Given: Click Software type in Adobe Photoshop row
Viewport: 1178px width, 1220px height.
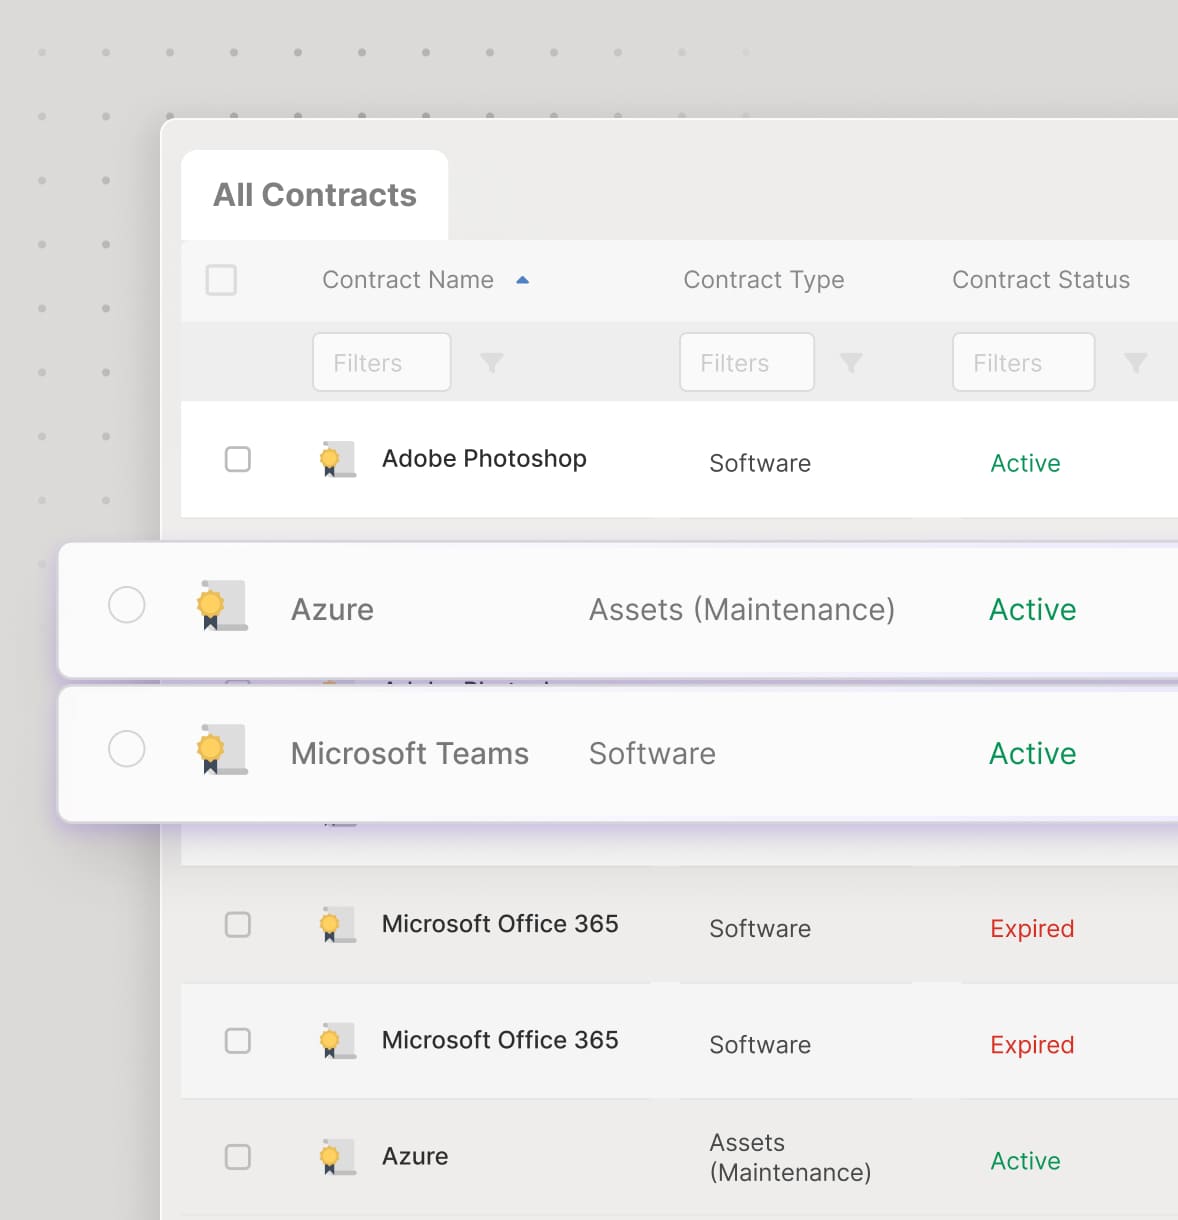Looking at the screenshot, I should tap(760, 463).
